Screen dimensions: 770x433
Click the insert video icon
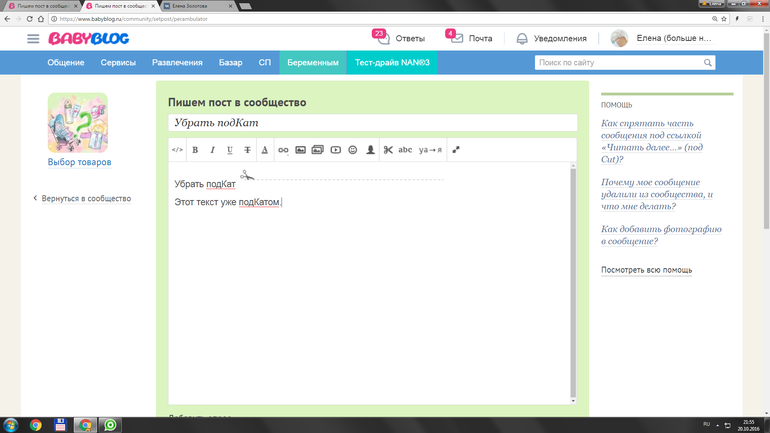[x=335, y=150]
